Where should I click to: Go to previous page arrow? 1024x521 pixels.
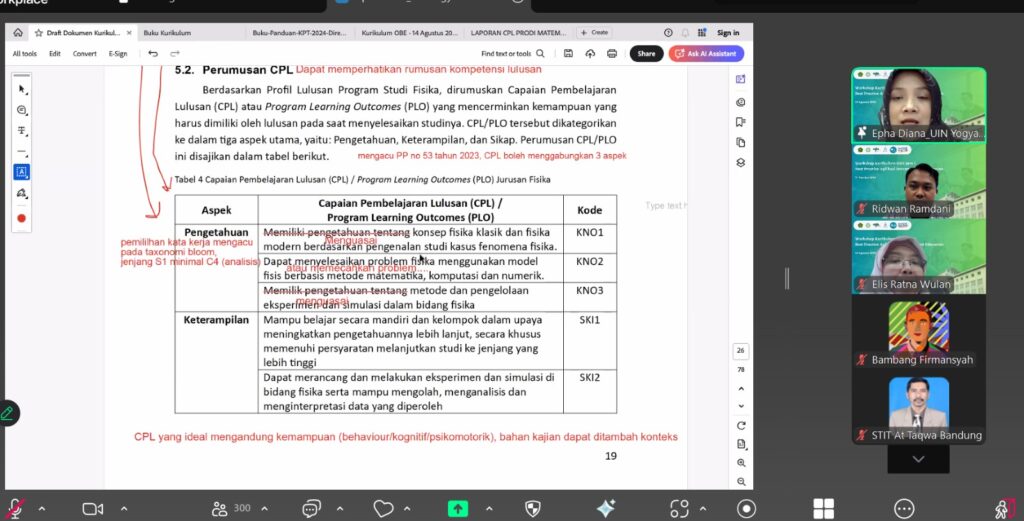click(x=741, y=388)
